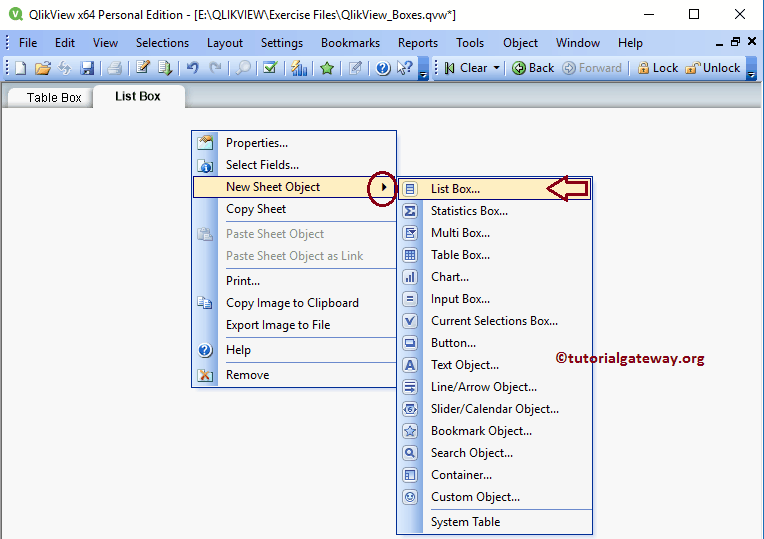Open a file using the folder icon
This screenshot has width=764, height=539.
42,68
